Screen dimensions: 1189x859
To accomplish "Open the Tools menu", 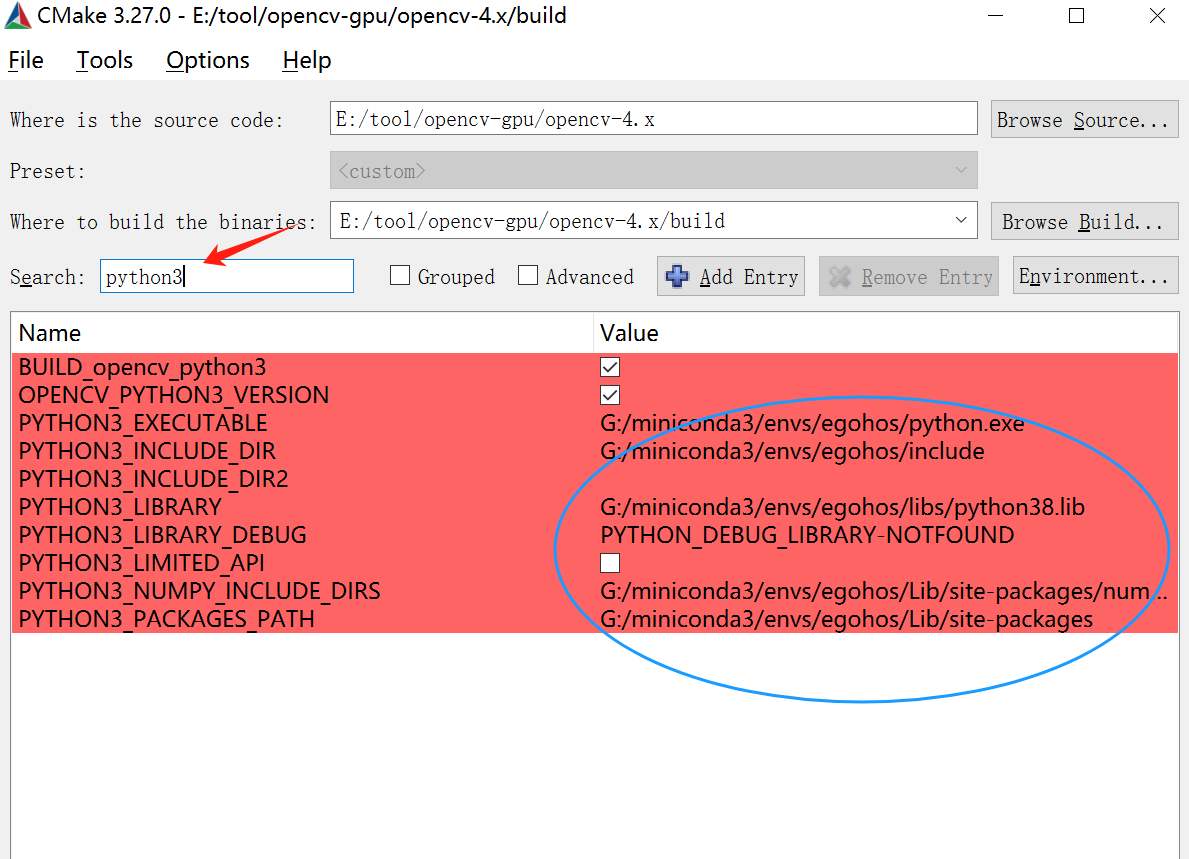I will pyautogui.click(x=105, y=60).
